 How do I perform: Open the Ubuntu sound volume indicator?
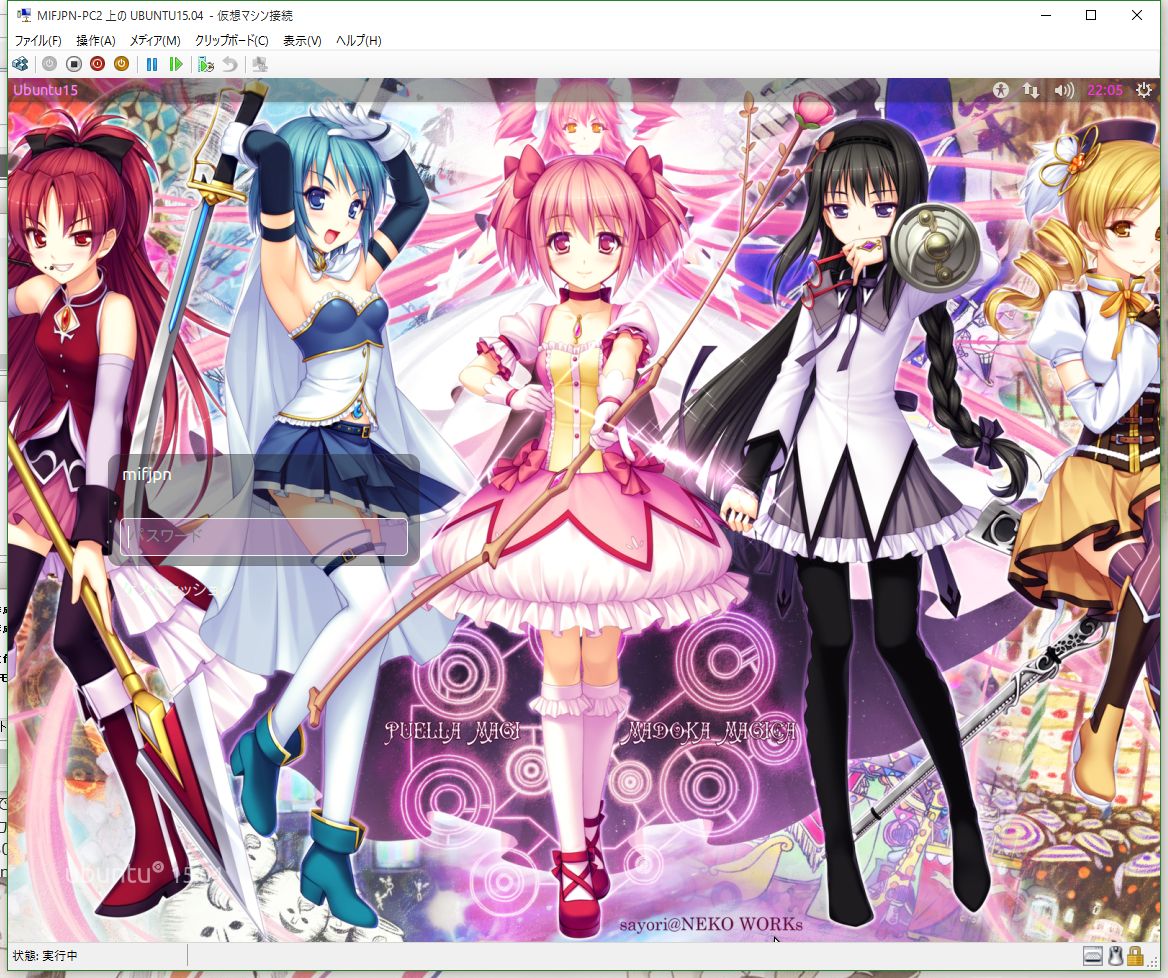click(1064, 90)
